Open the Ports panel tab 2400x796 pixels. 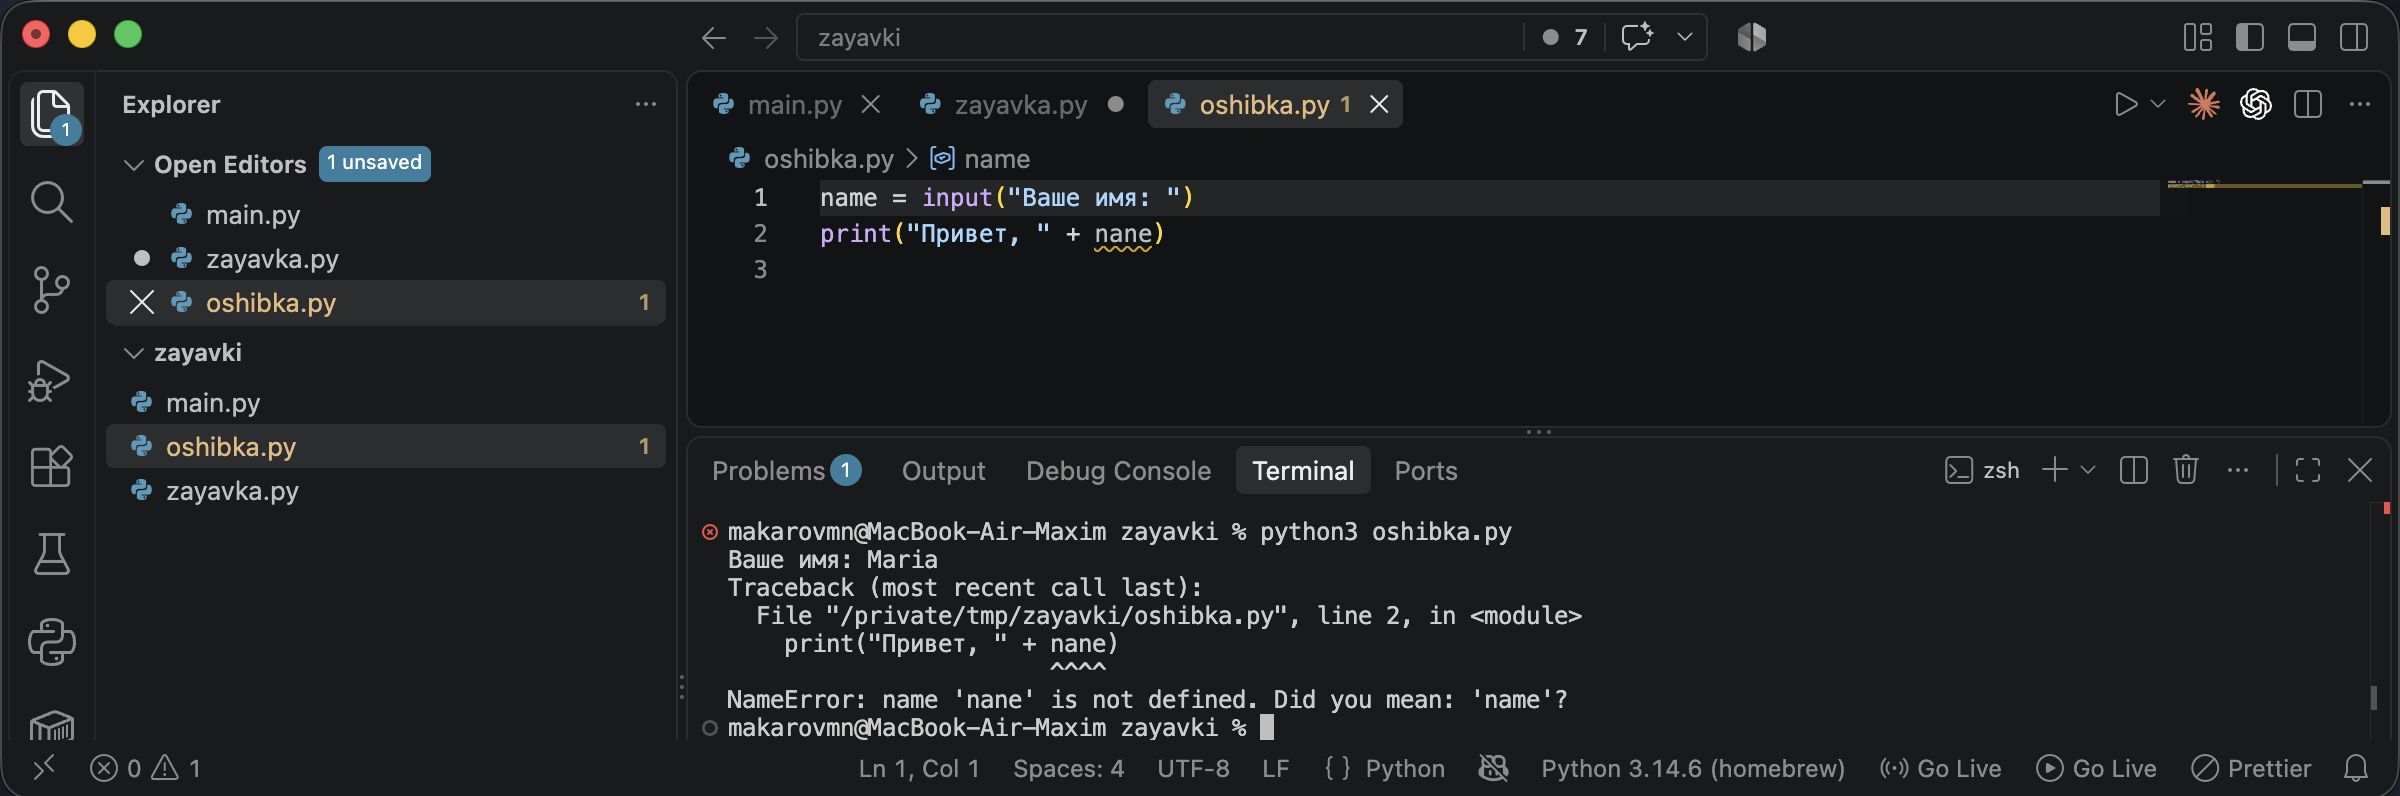(1425, 470)
